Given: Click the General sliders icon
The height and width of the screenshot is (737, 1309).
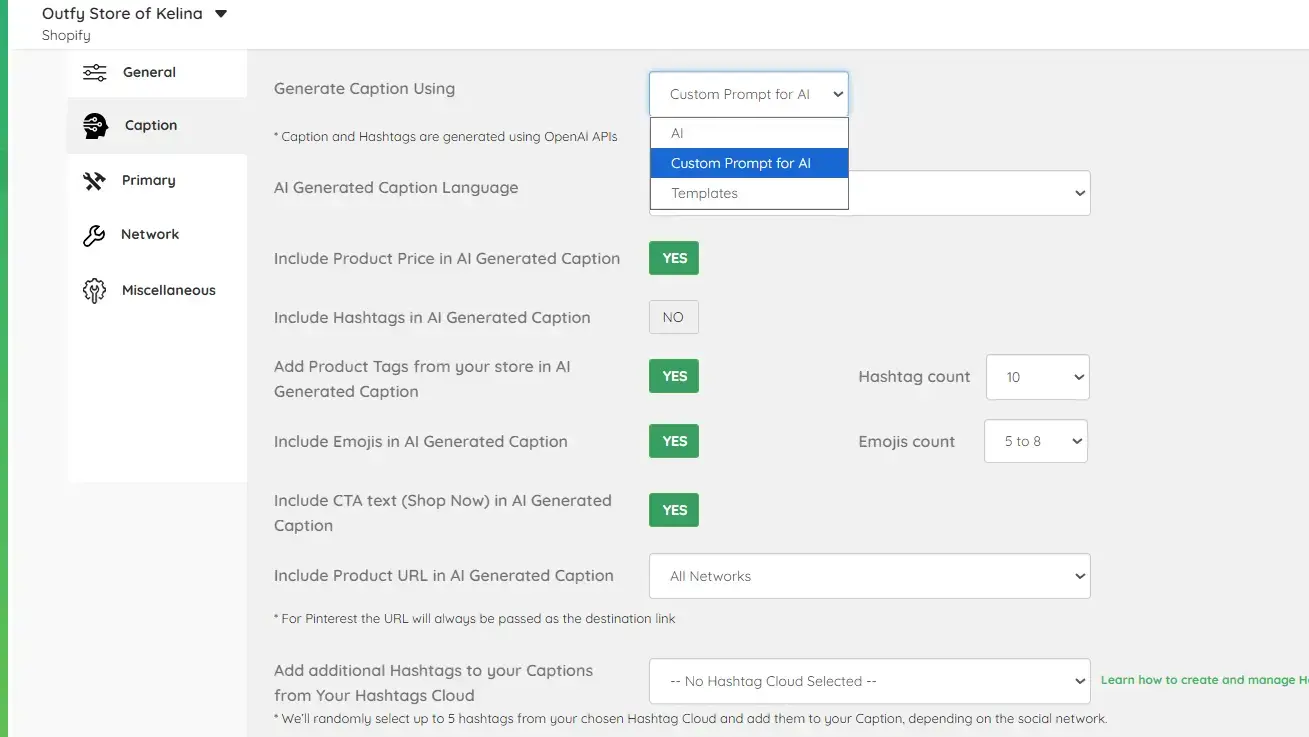Looking at the screenshot, I should [x=95, y=72].
